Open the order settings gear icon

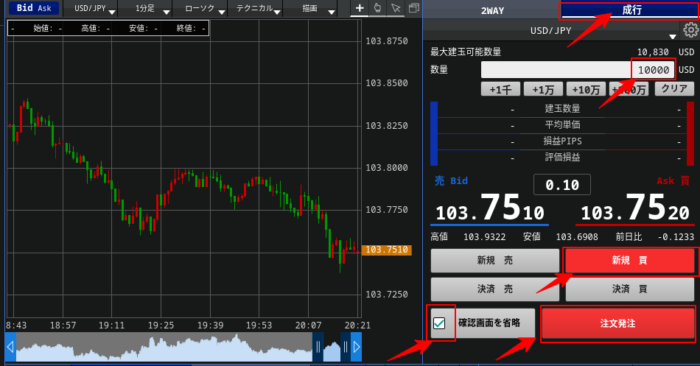[691, 30]
